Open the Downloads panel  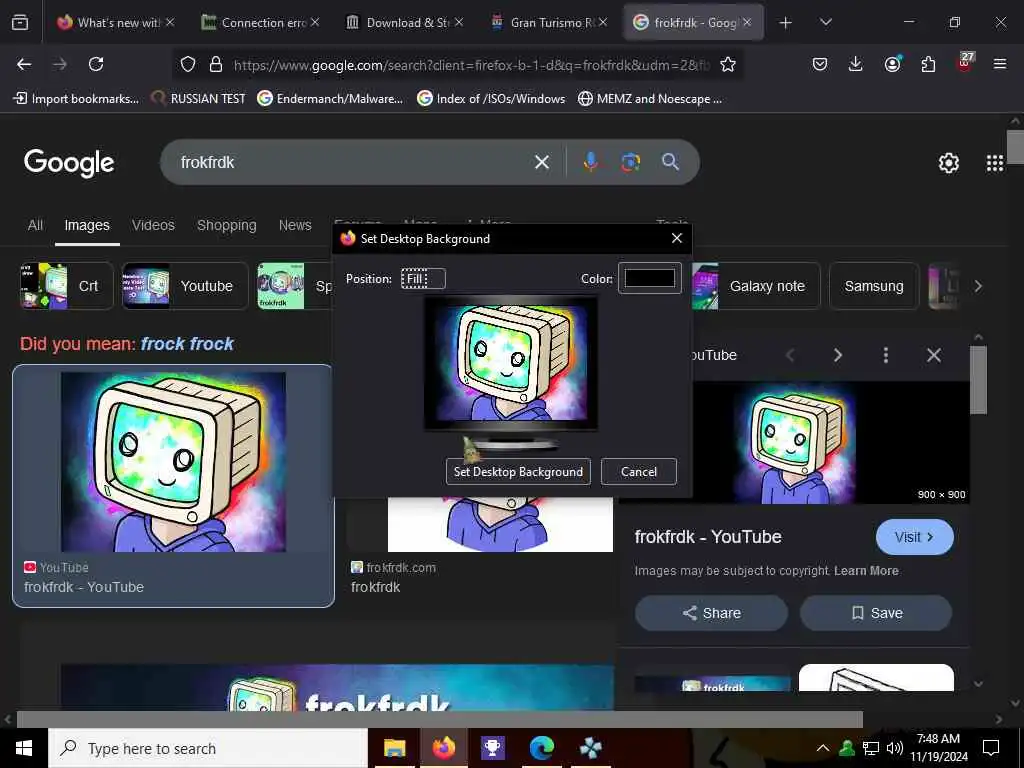pyautogui.click(x=856, y=64)
